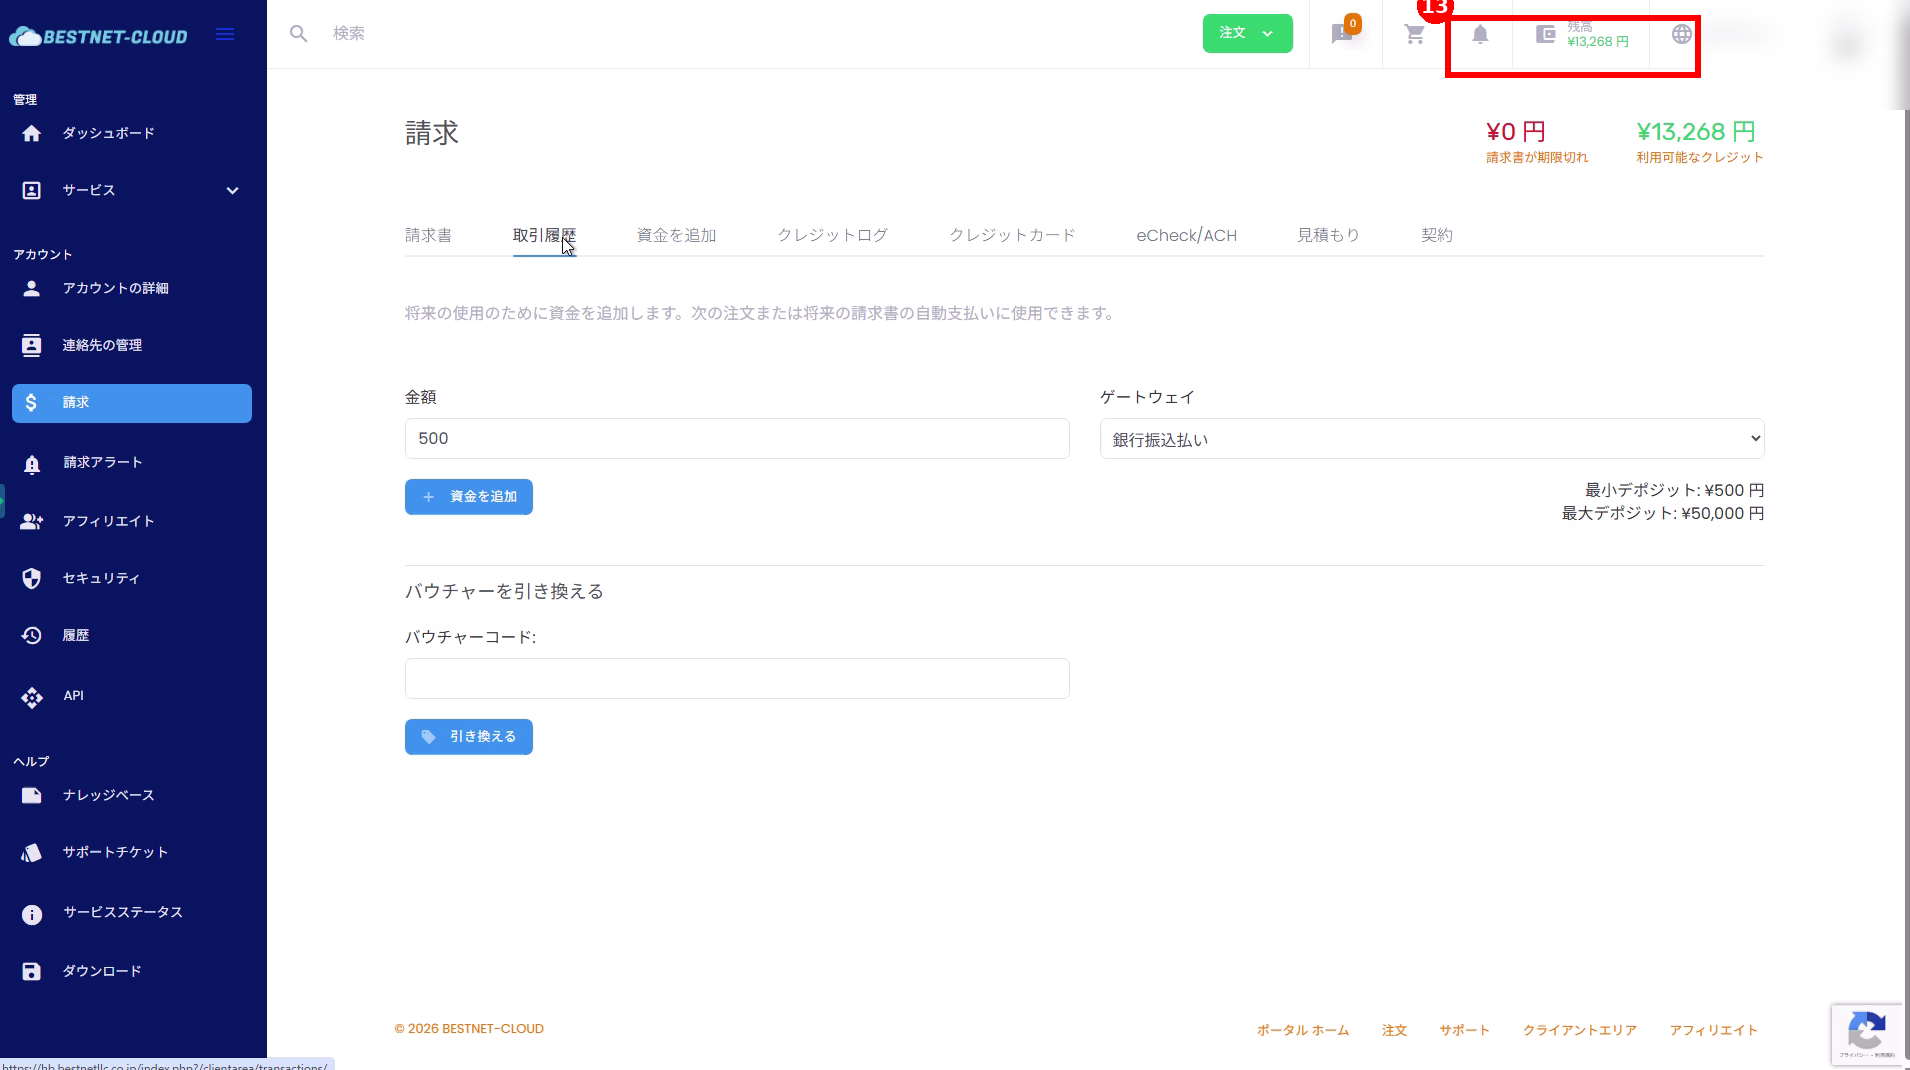Screen dimensions: 1910x1070
Task: Switch to the 請求書 tab
Action: (428, 235)
